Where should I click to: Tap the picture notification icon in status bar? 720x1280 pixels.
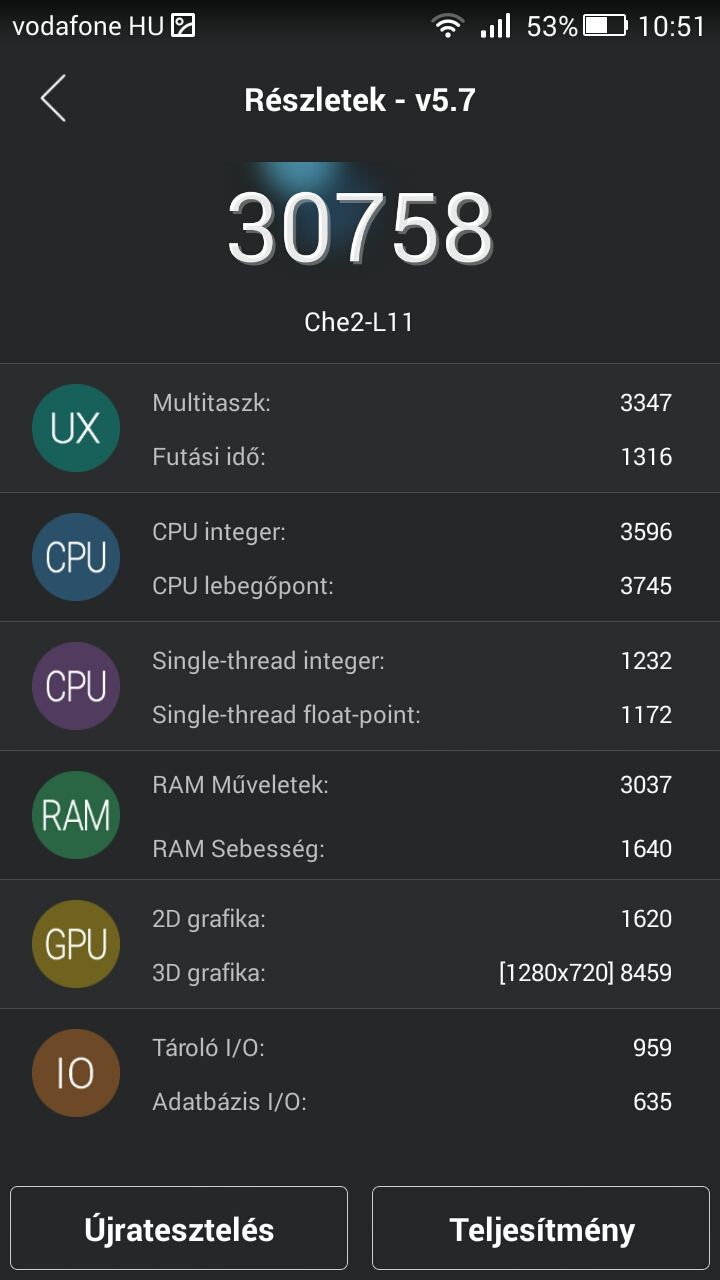(183, 26)
